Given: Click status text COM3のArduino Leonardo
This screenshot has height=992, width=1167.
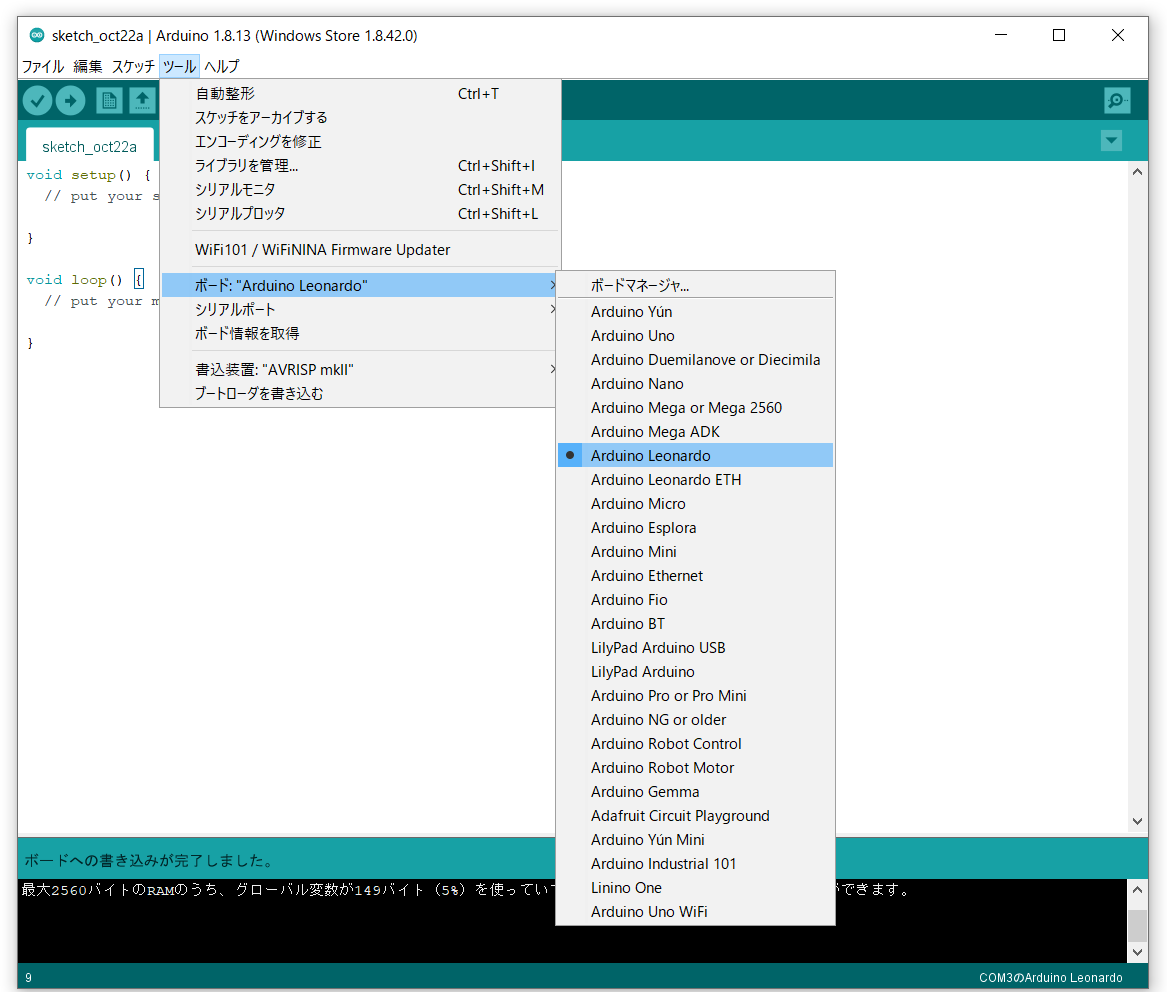Looking at the screenshot, I should click(x=1050, y=977).
